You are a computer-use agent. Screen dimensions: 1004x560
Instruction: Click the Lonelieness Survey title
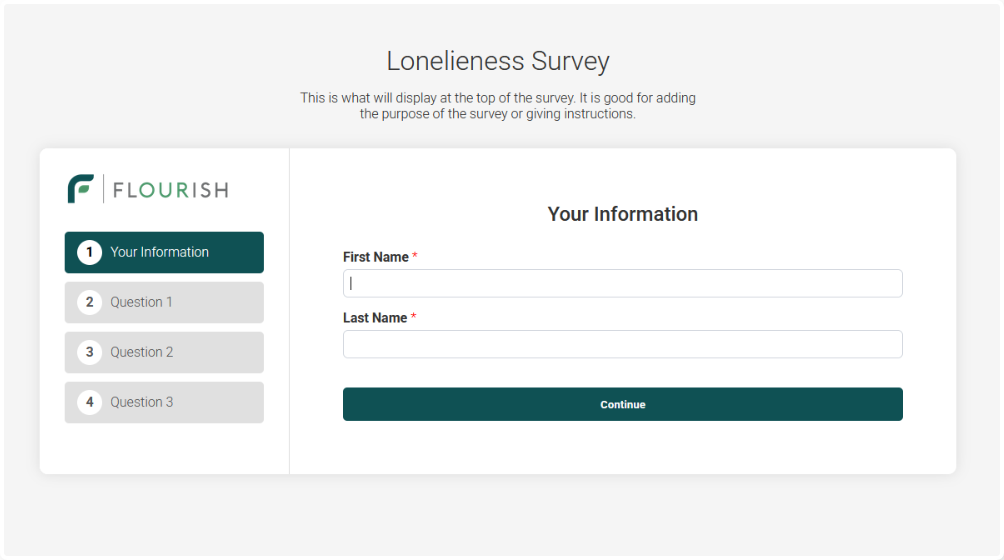498,61
